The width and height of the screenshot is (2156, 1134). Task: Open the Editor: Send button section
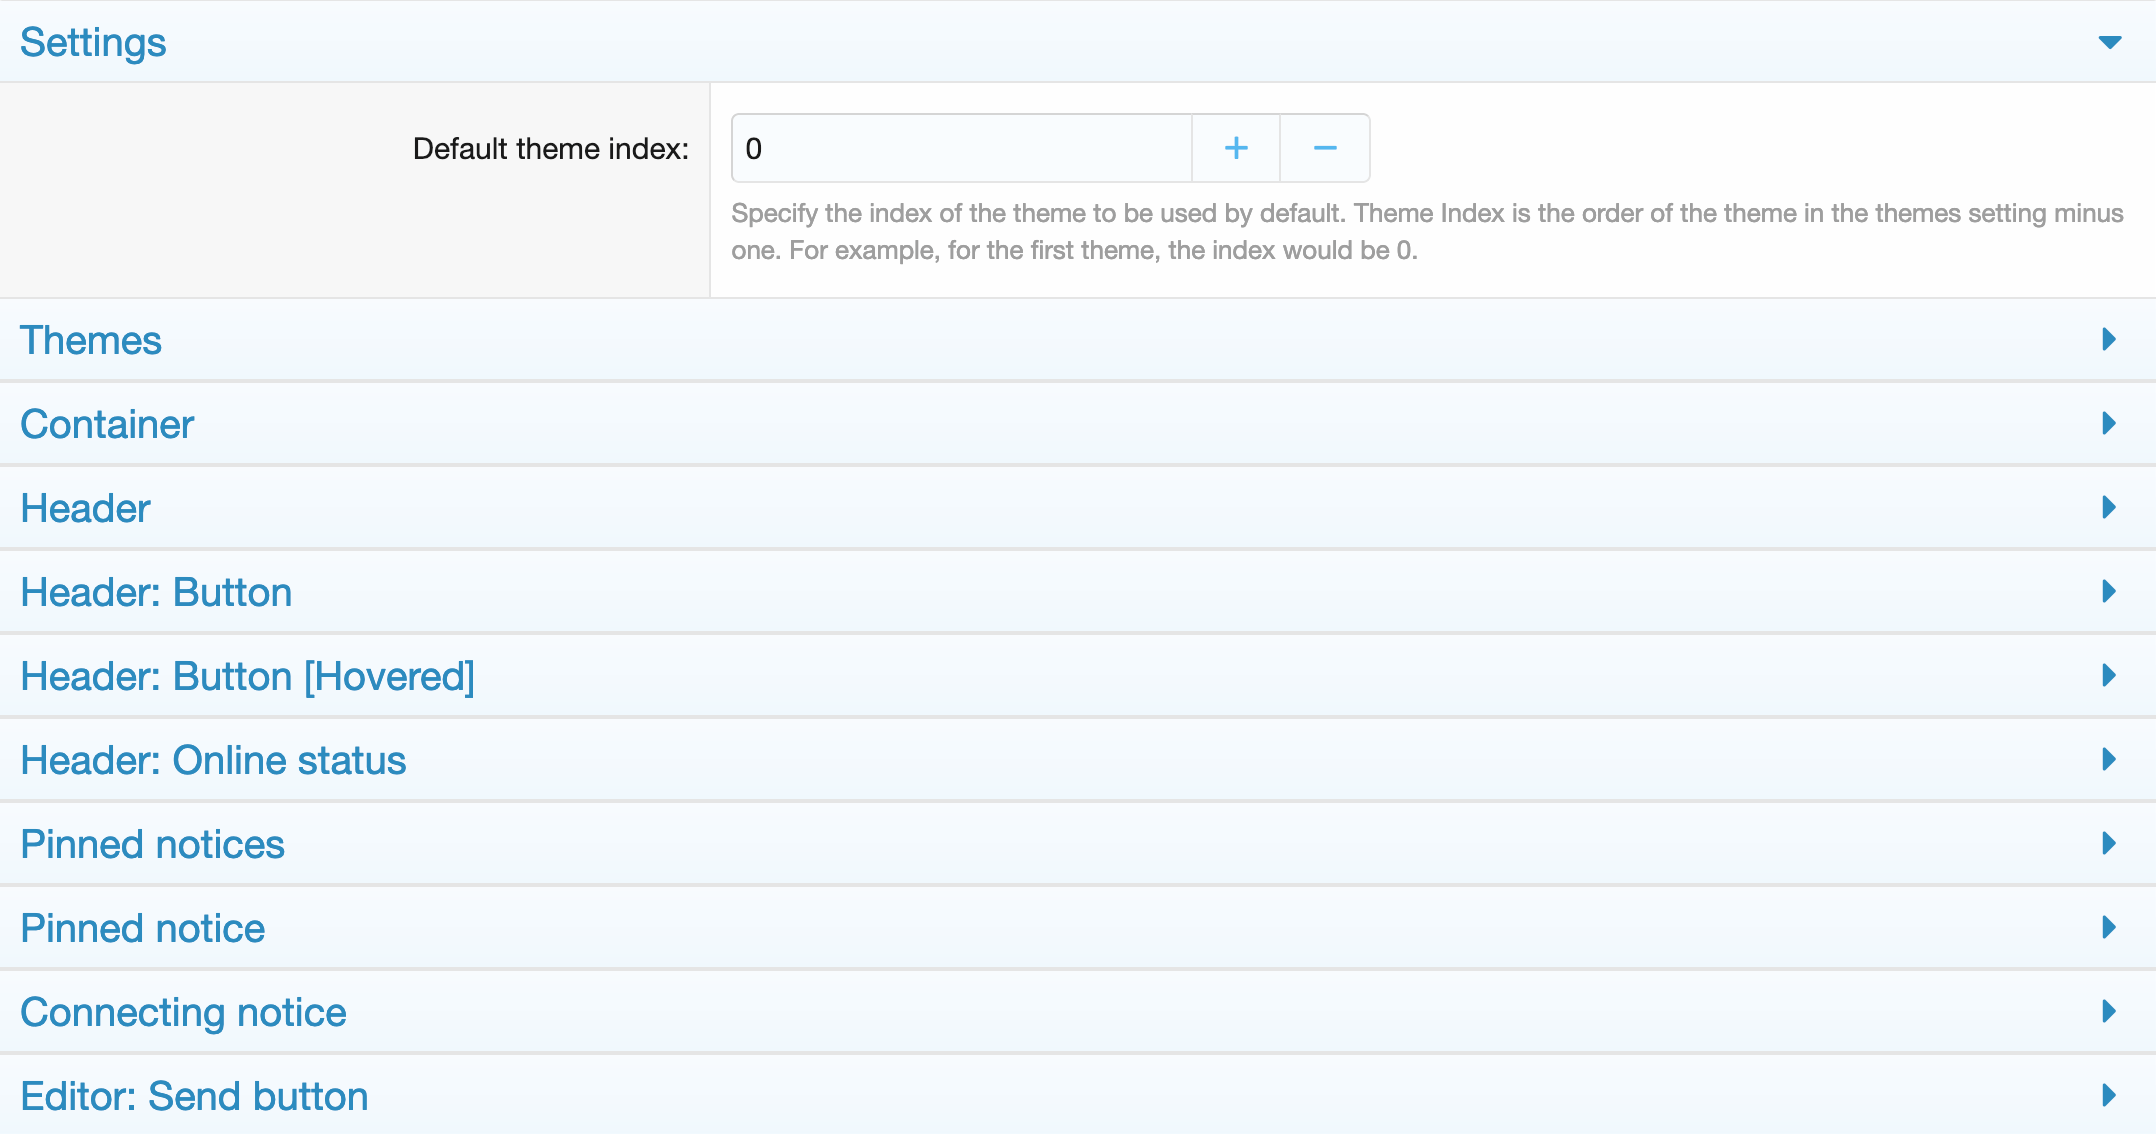coord(1078,1097)
